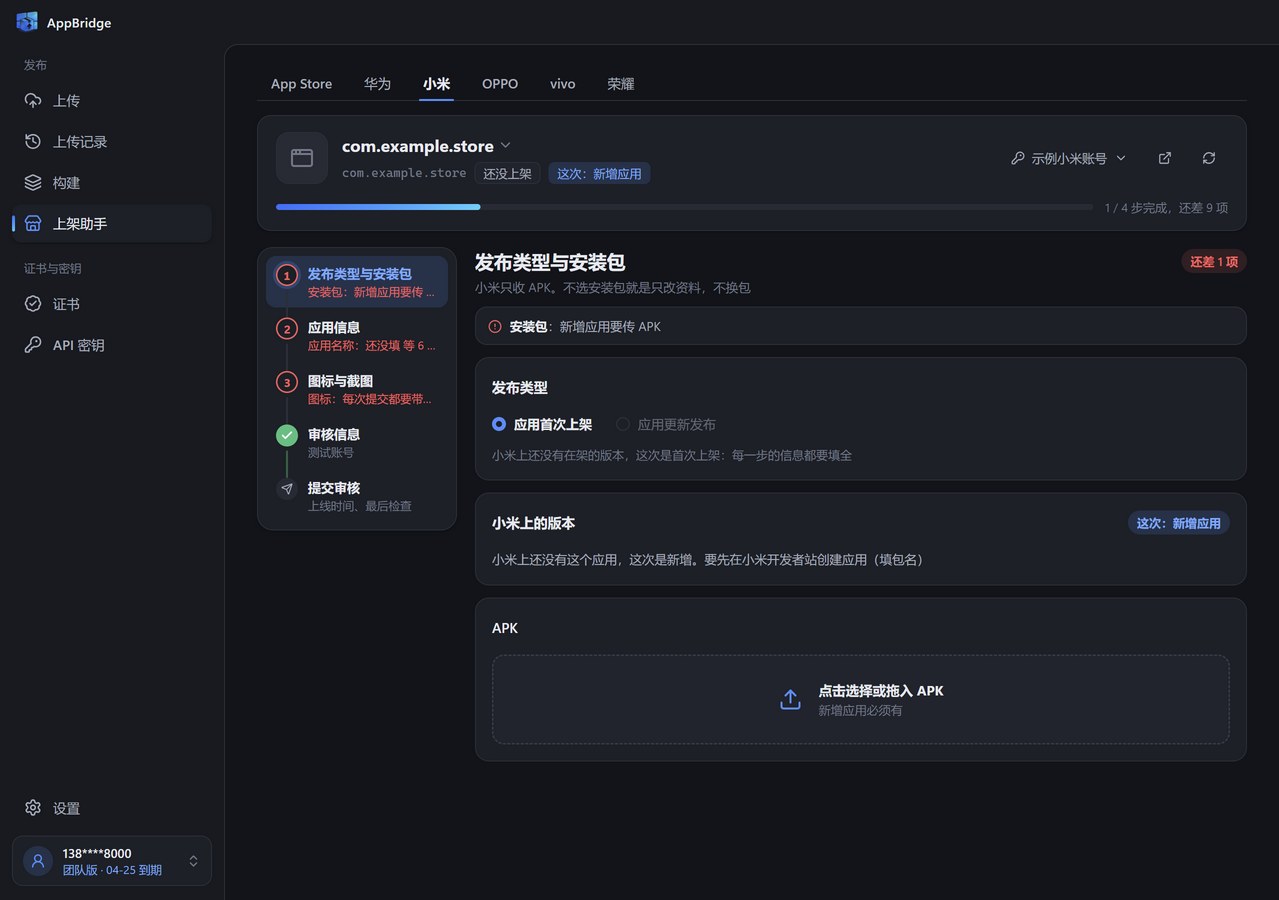Open 设置 settings
Image resolution: width=1279 pixels, height=900 pixels.
112,808
